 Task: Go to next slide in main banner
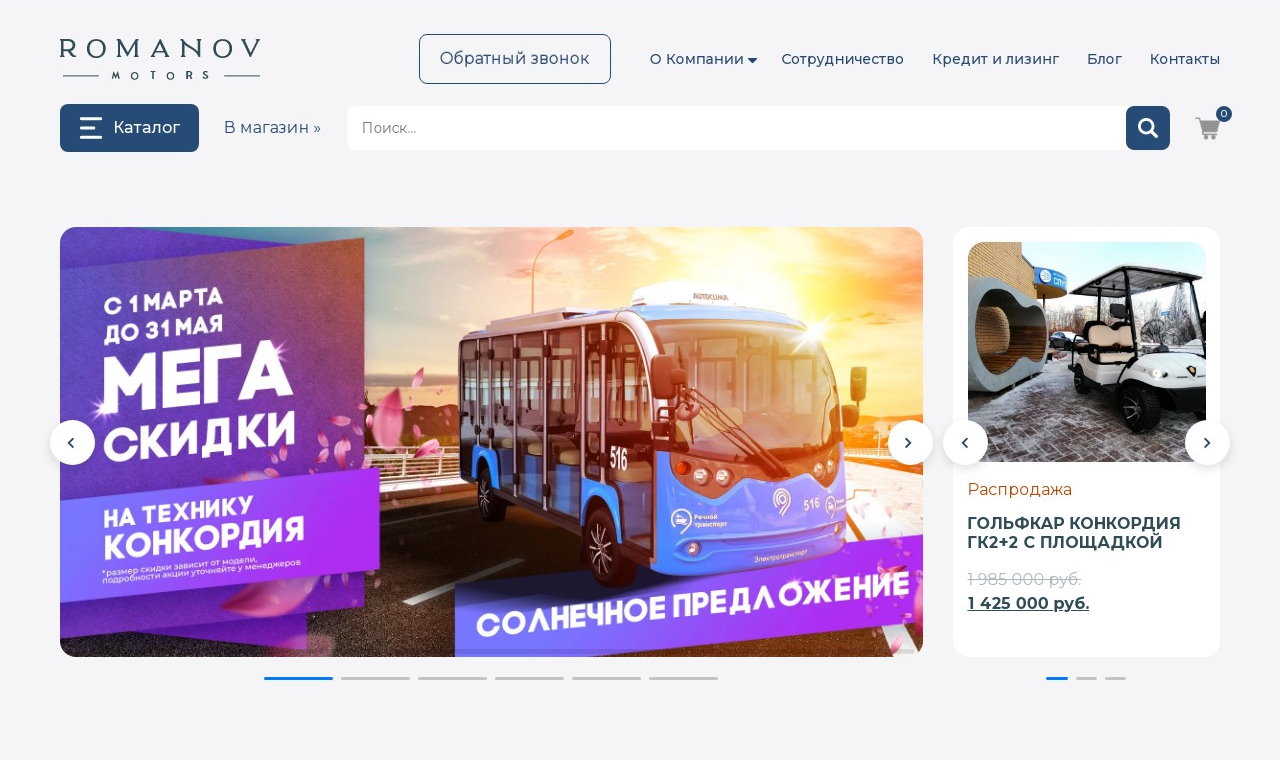point(910,442)
